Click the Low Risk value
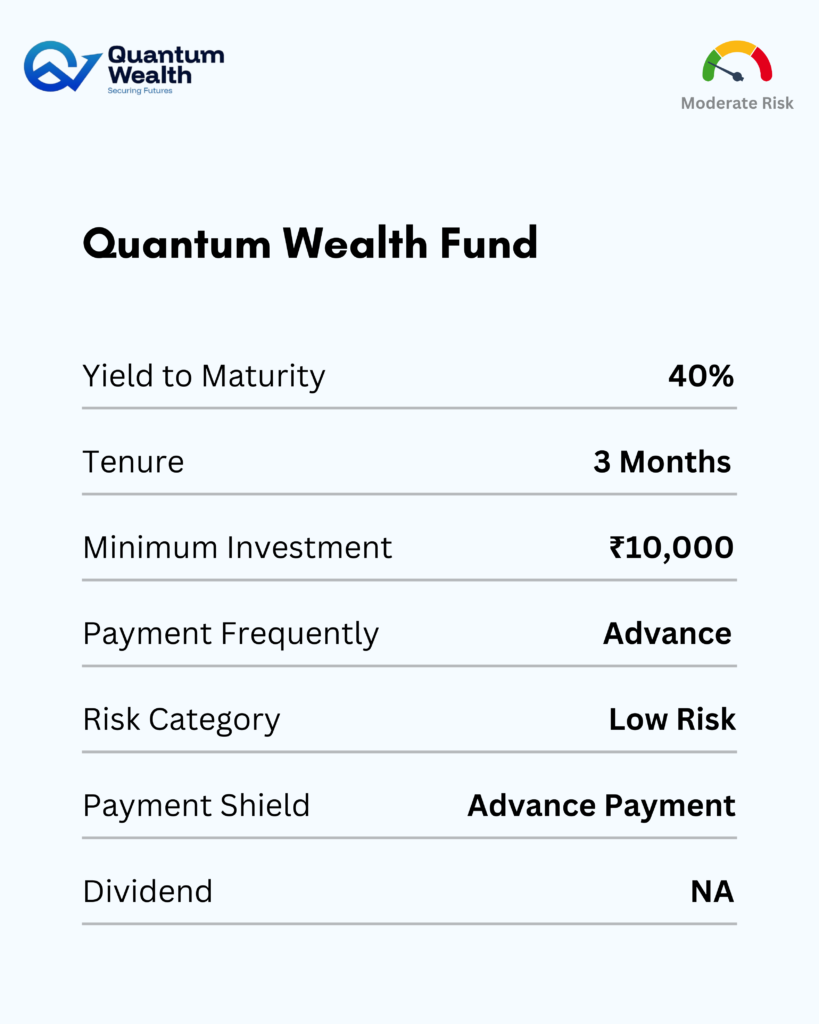 click(672, 720)
